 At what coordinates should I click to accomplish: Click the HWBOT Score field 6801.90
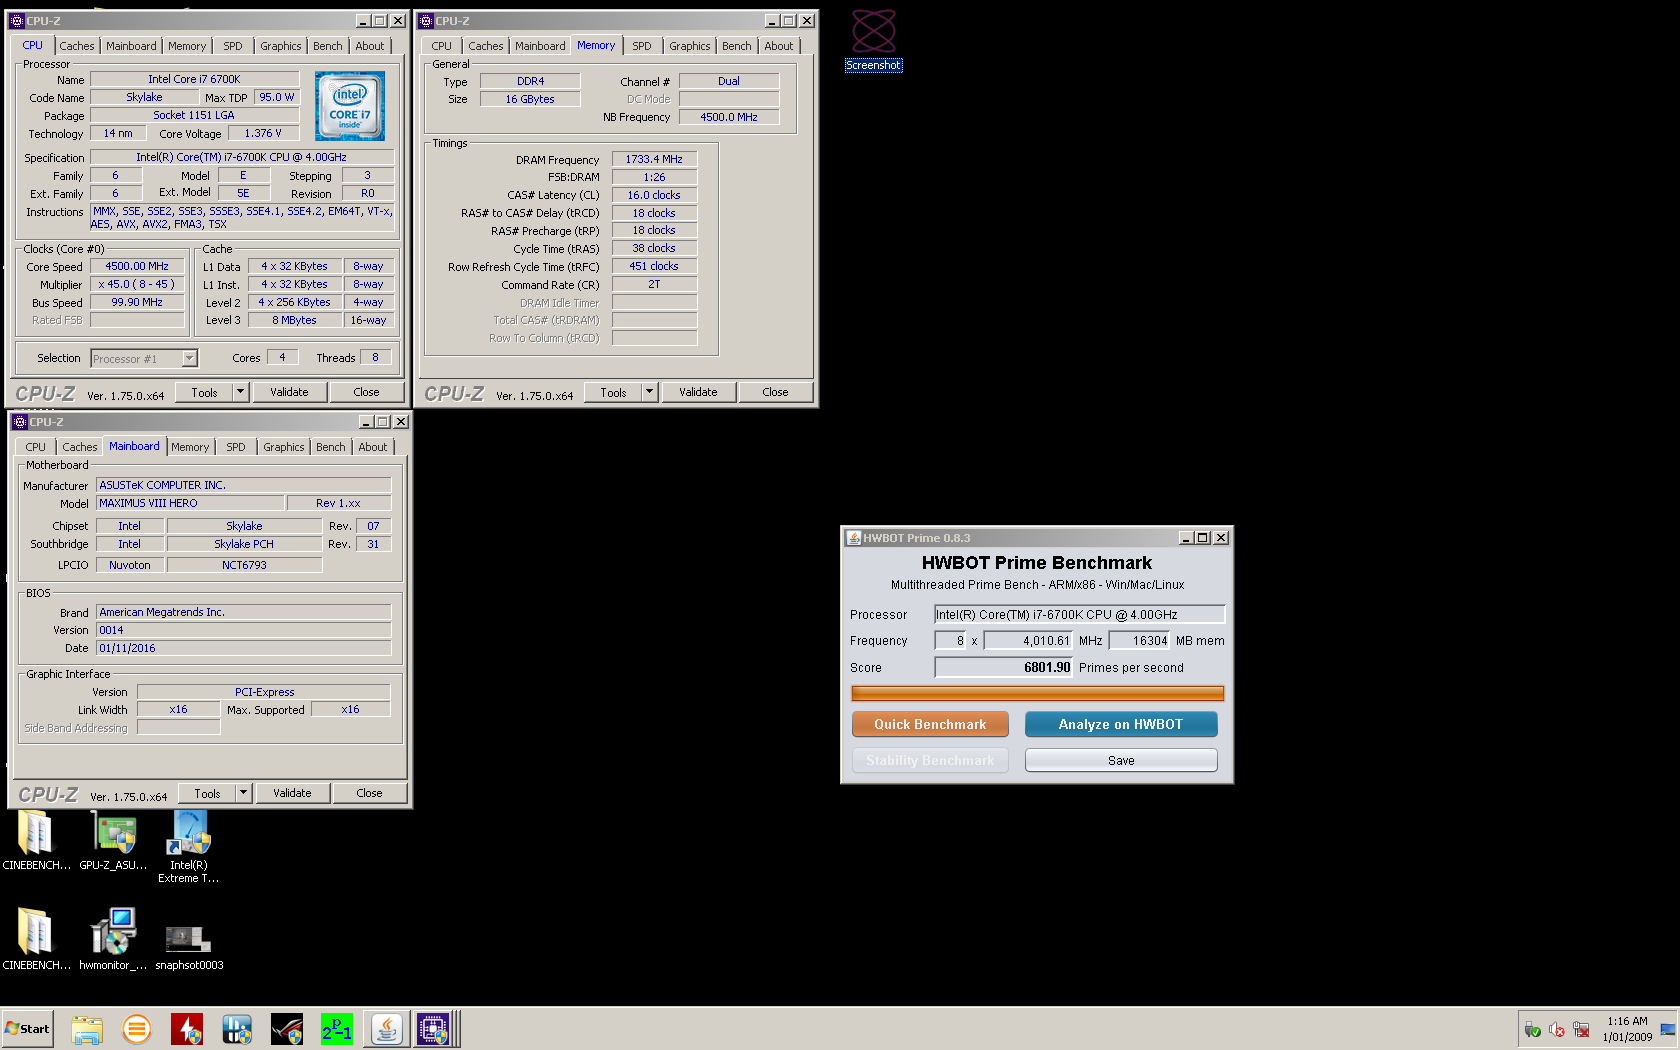click(1003, 668)
